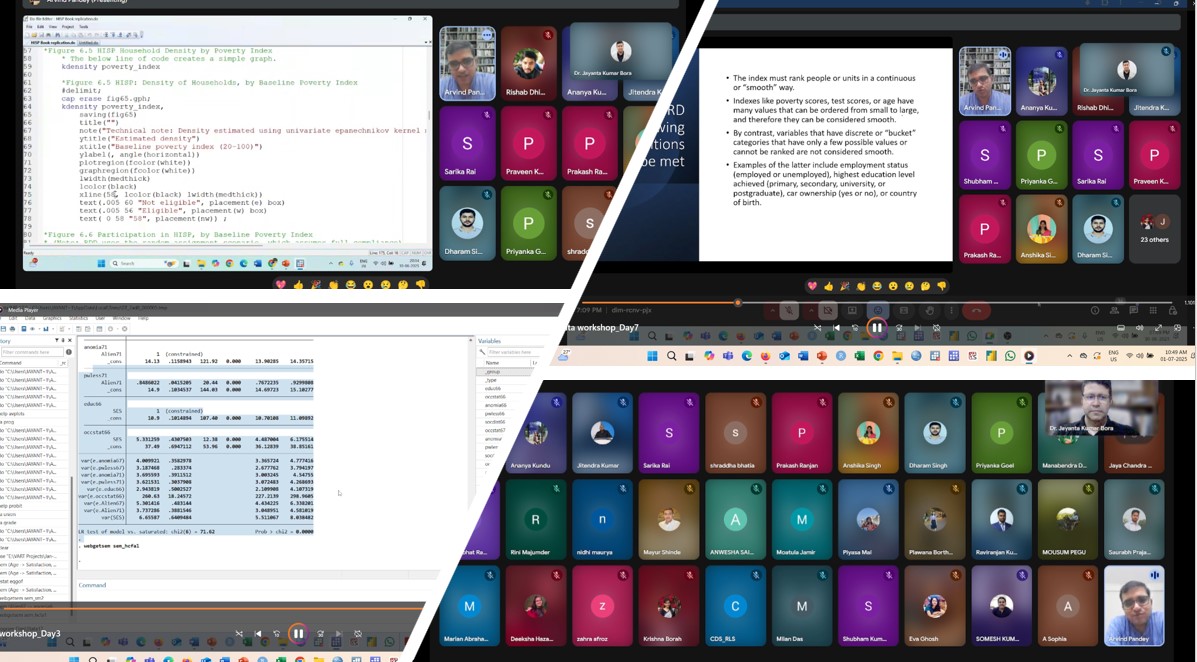Viewport: 1197px width, 662px height.
Task: Click Filter commands here field in Stata
Action: point(32,352)
